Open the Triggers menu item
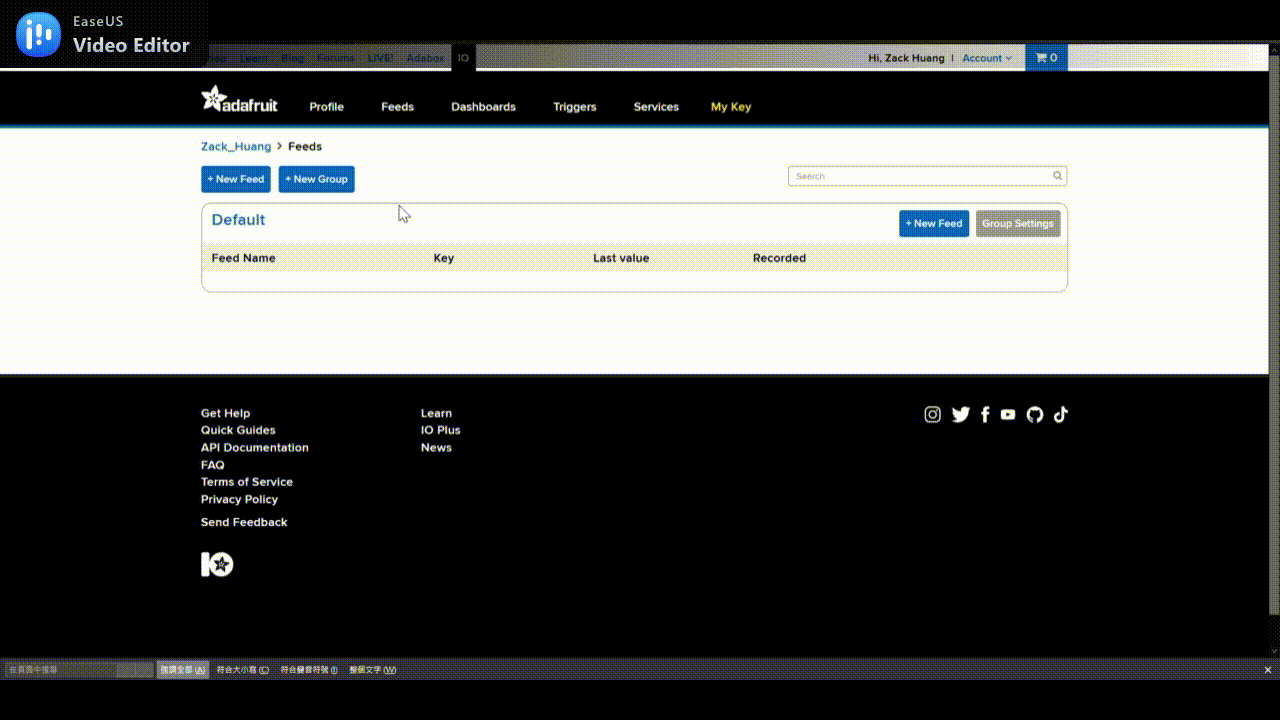The width and height of the screenshot is (1280, 720). pyautogui.click(x=574, y=107)
